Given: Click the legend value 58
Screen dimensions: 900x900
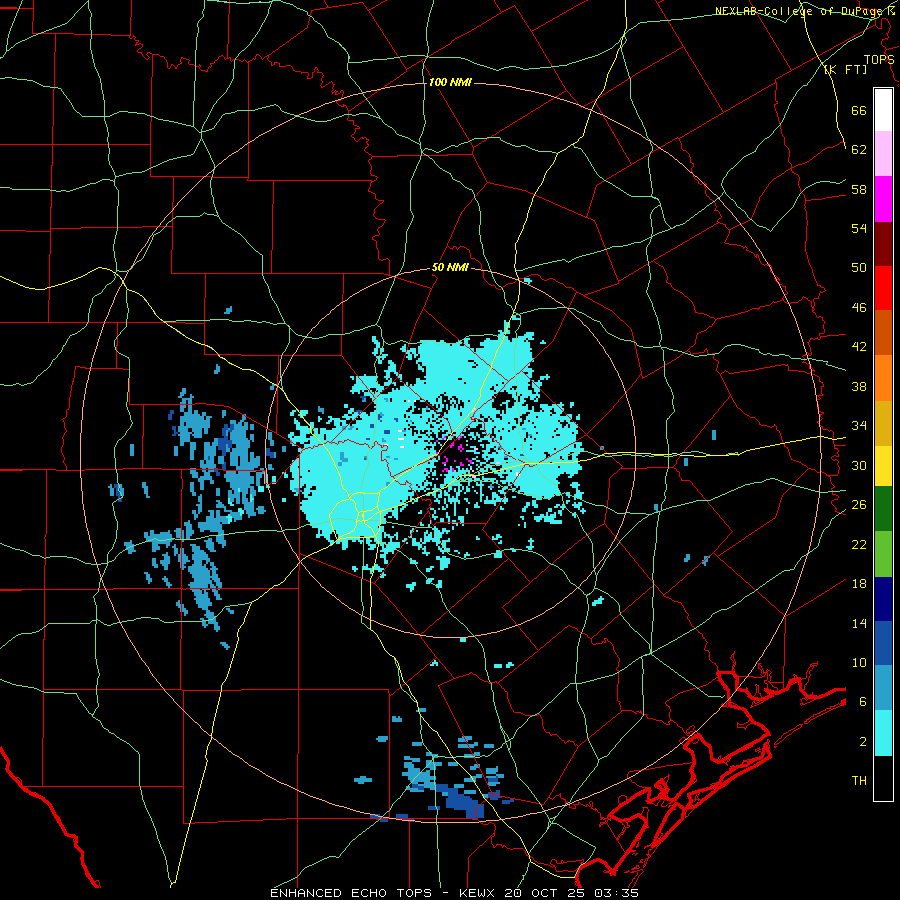Looking at the screenshot, I should coord(859,189).
